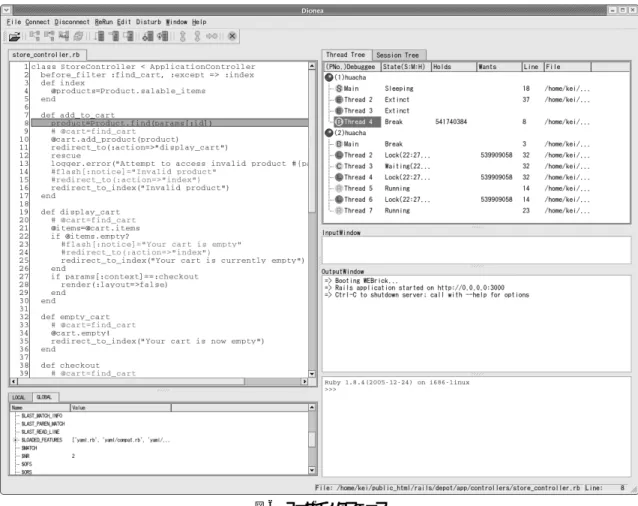Click the status icon of Extinct Thread 2
Screen dimensions: 638x506
pyautogui.click(x=339, y=99)
